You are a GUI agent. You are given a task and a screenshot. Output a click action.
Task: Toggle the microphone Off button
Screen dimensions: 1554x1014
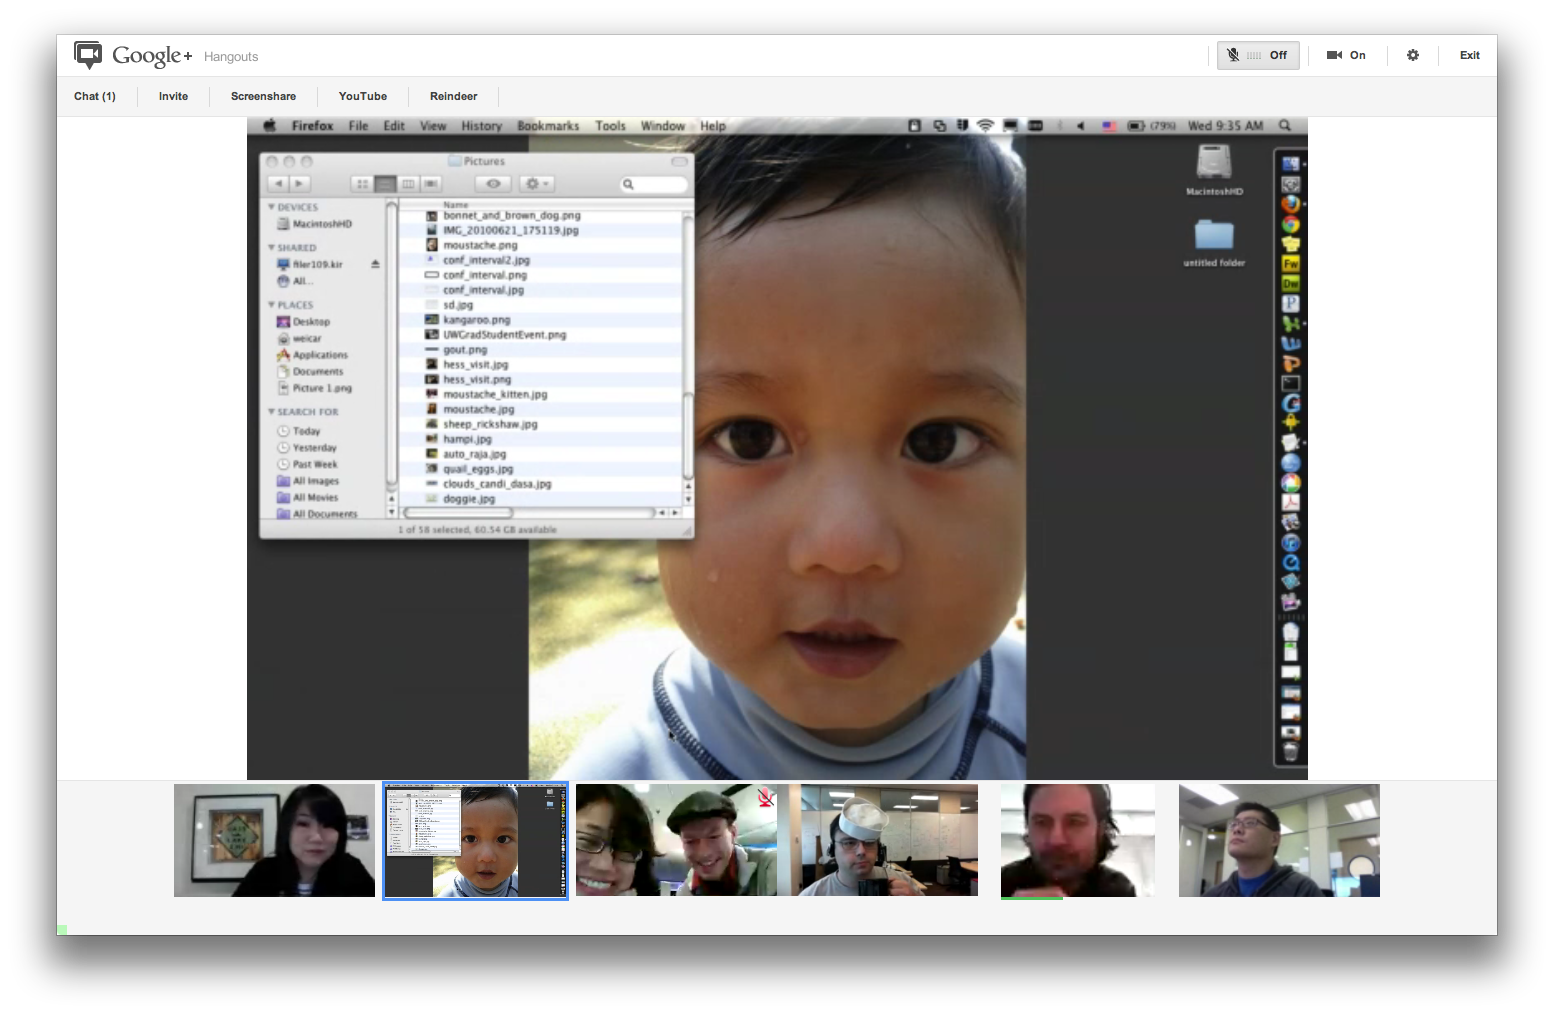(1258, 55)
